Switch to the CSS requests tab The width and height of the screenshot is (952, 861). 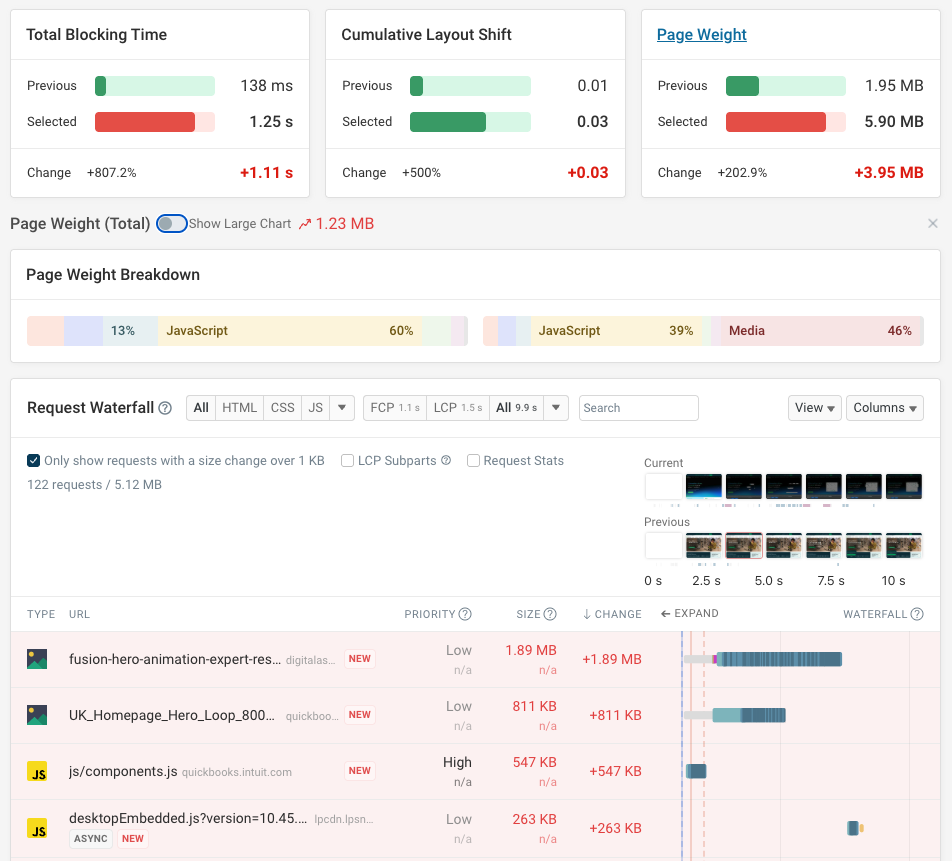[282, 407]
